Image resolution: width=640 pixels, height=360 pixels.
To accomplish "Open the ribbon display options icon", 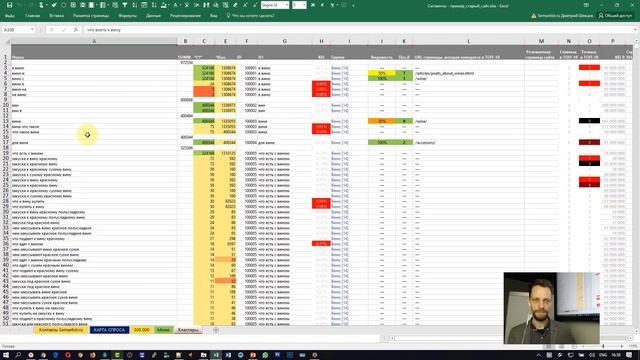I will point(586,5).
